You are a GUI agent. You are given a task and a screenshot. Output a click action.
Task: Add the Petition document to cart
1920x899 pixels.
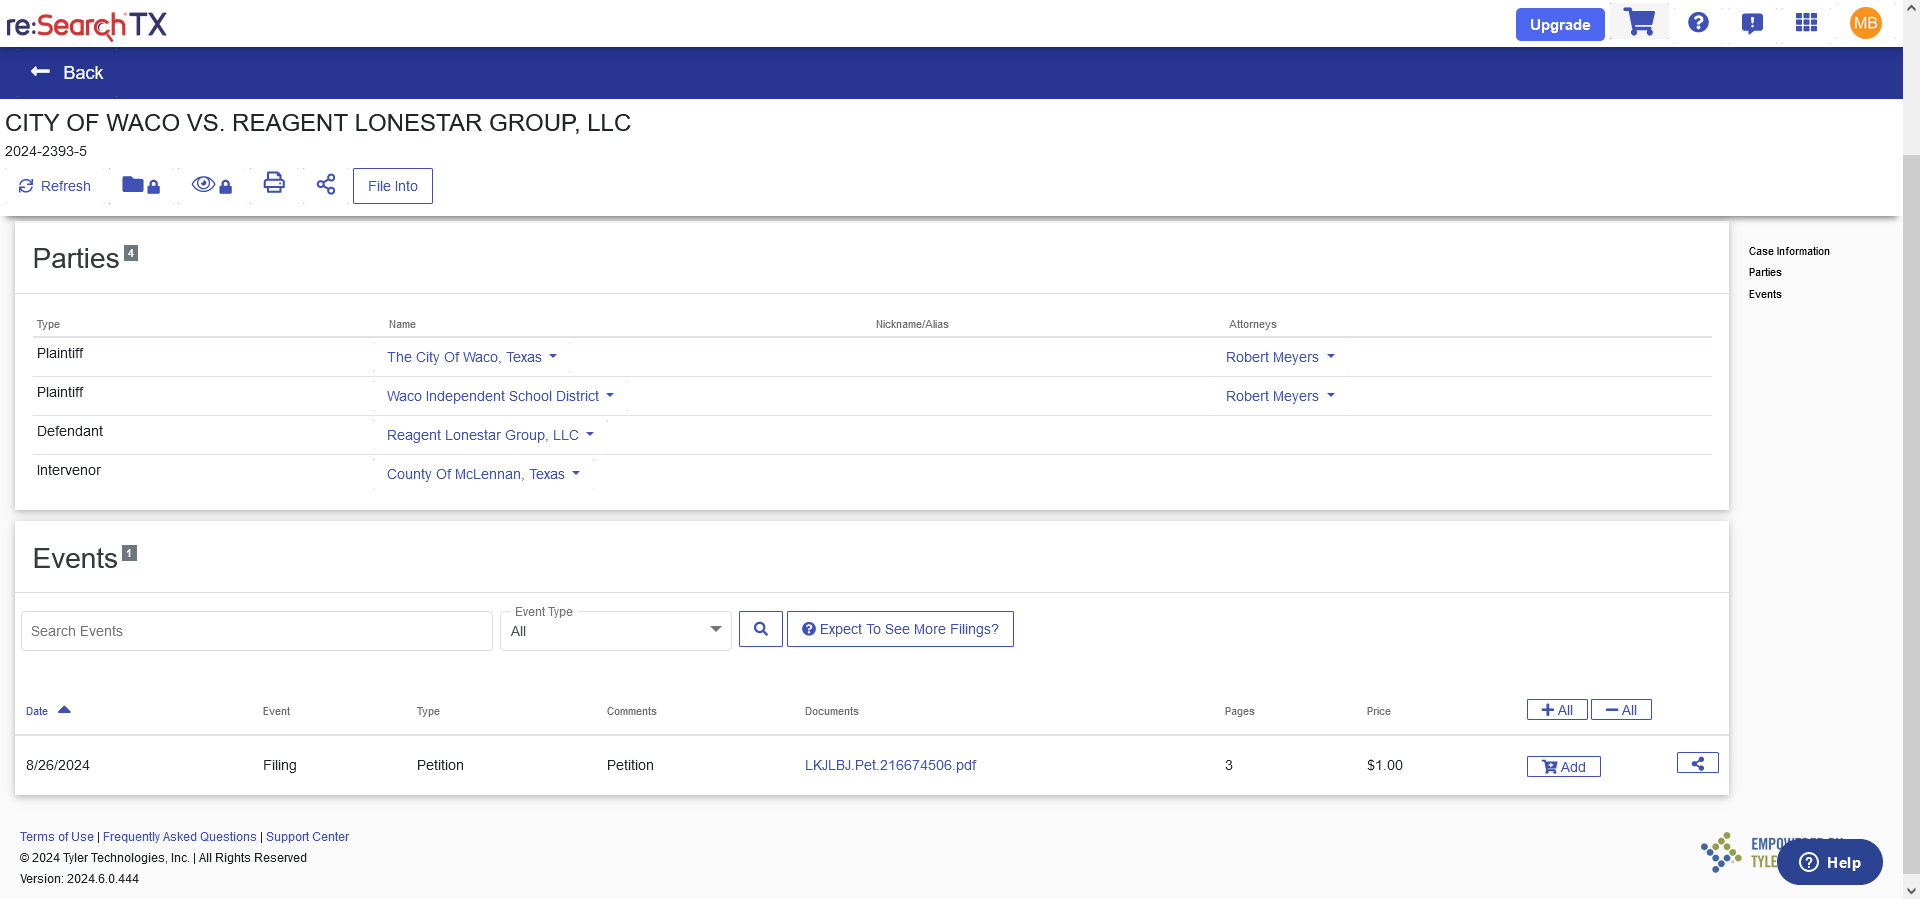coord(1564,767)
